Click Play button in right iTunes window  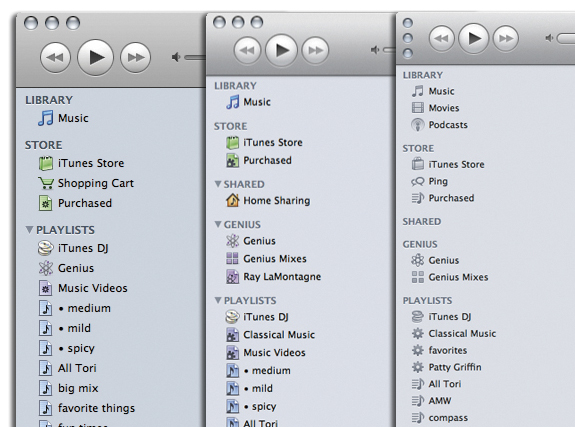coord(474,38)
